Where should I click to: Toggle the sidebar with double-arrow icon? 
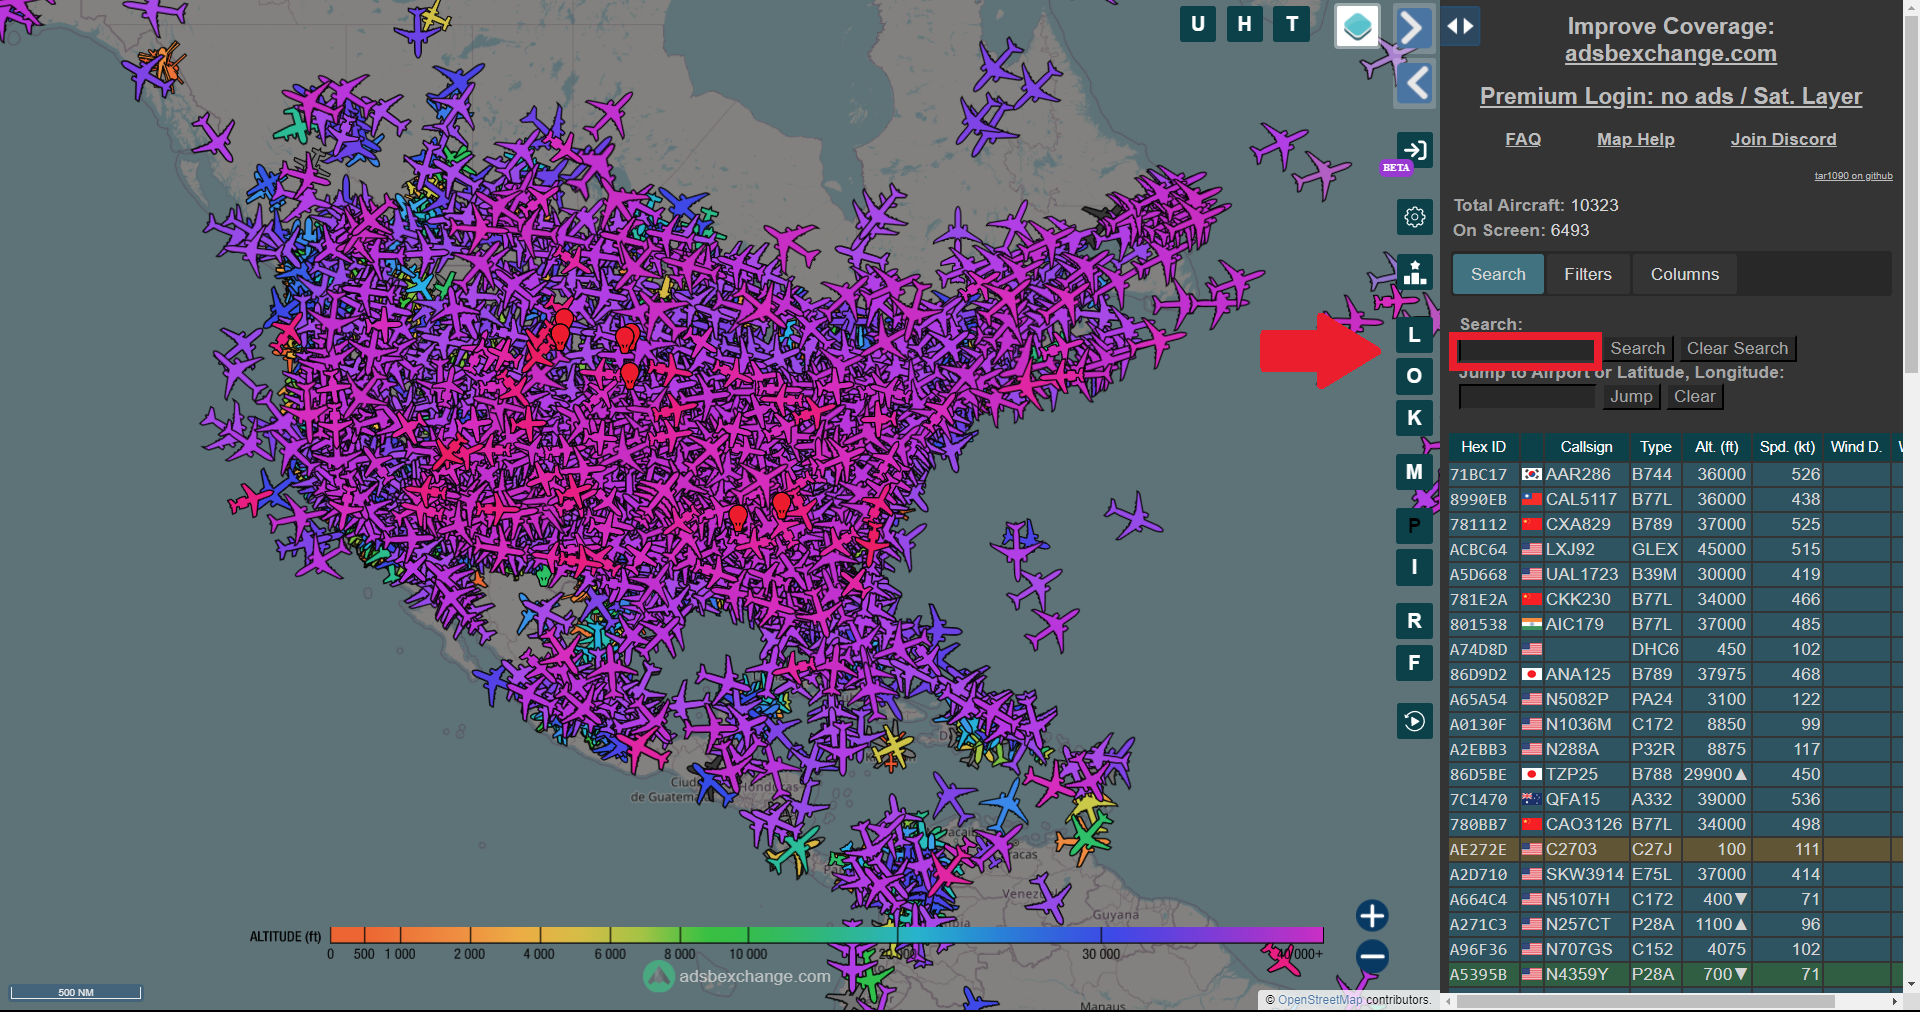click(x=1461, y=26)
